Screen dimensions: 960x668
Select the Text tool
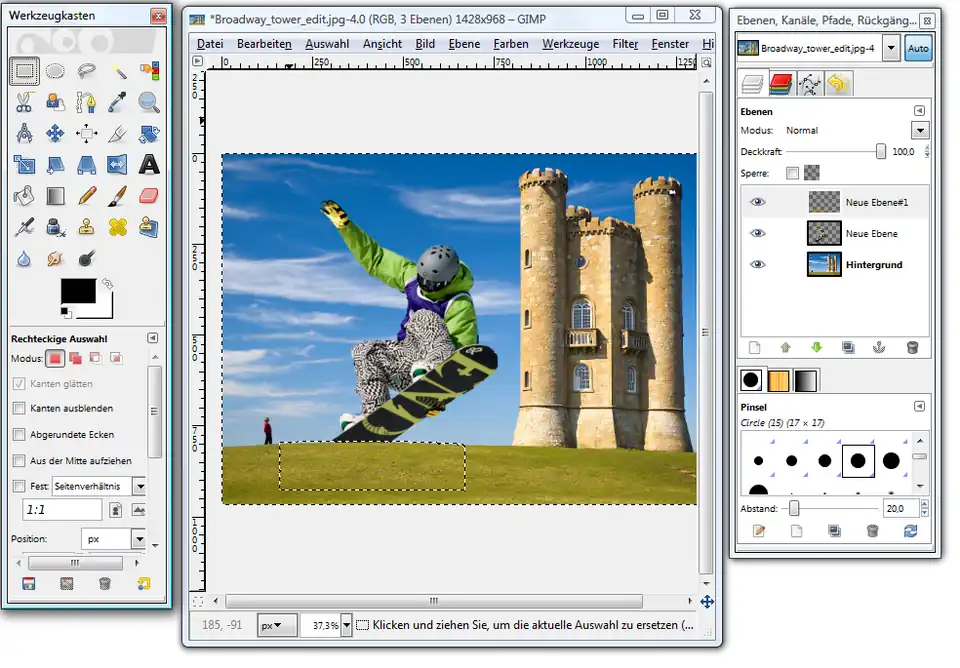(149, 164)
